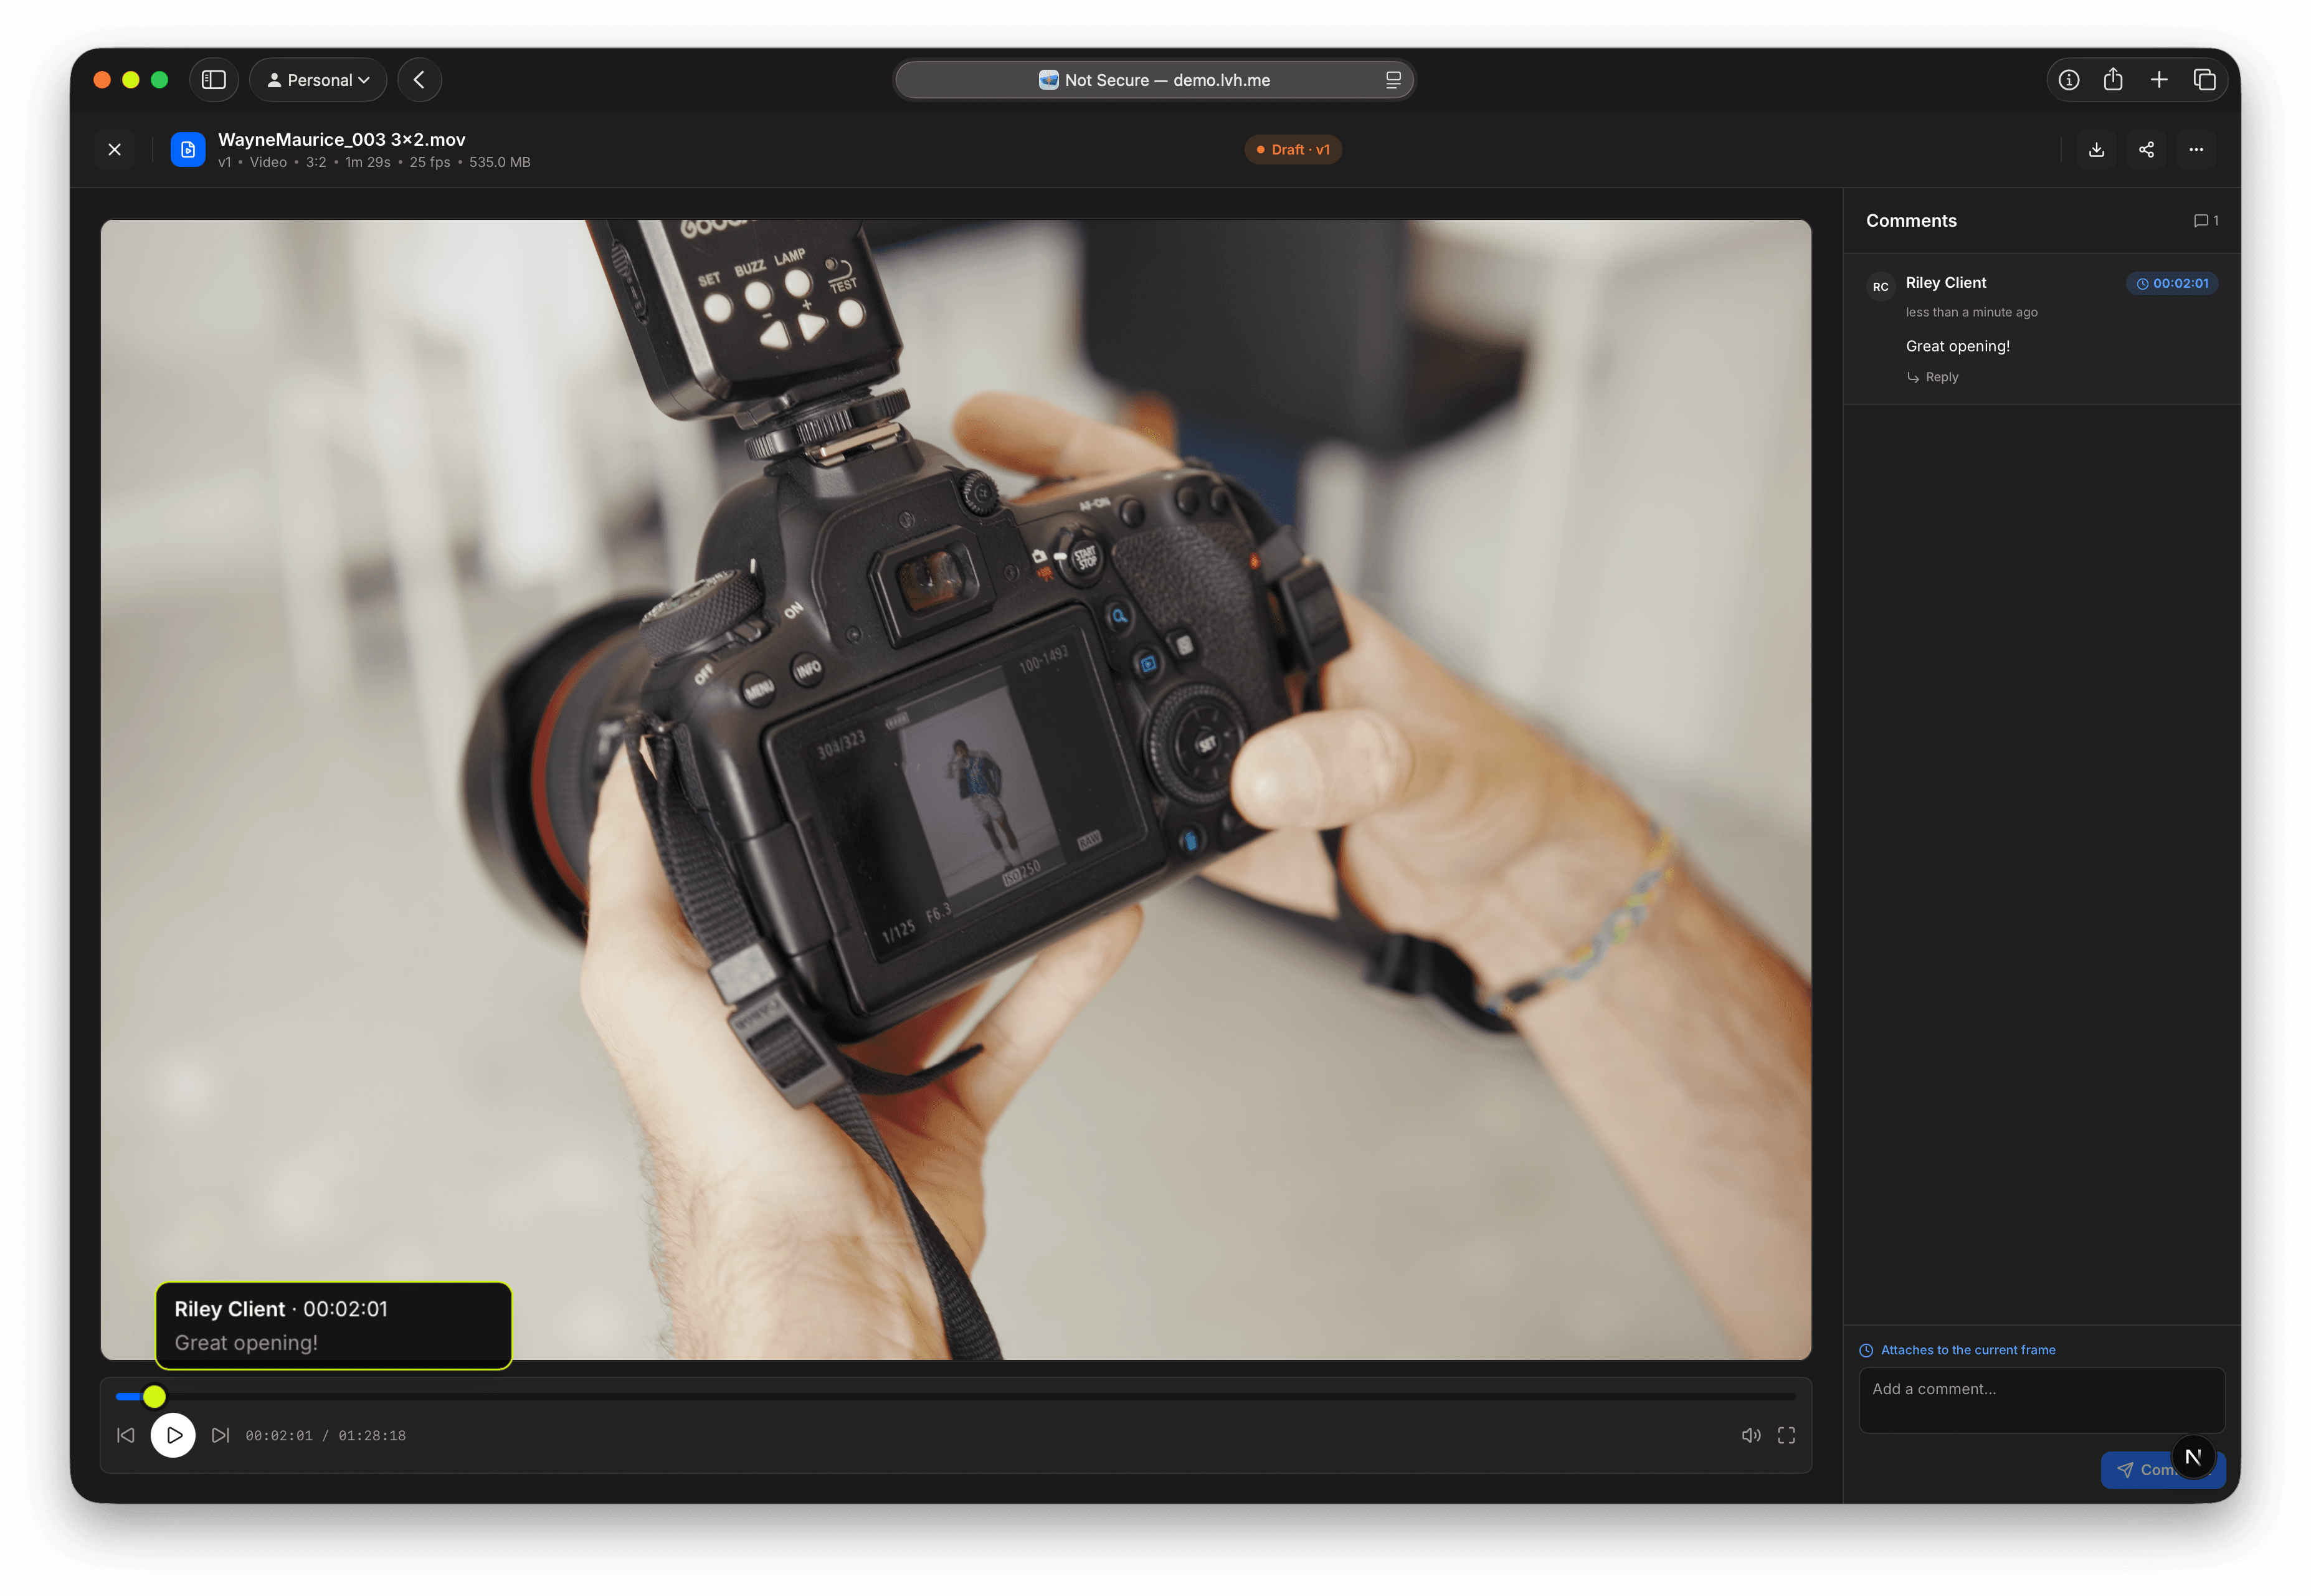Close the video viewer with the X button

(115, 150)
